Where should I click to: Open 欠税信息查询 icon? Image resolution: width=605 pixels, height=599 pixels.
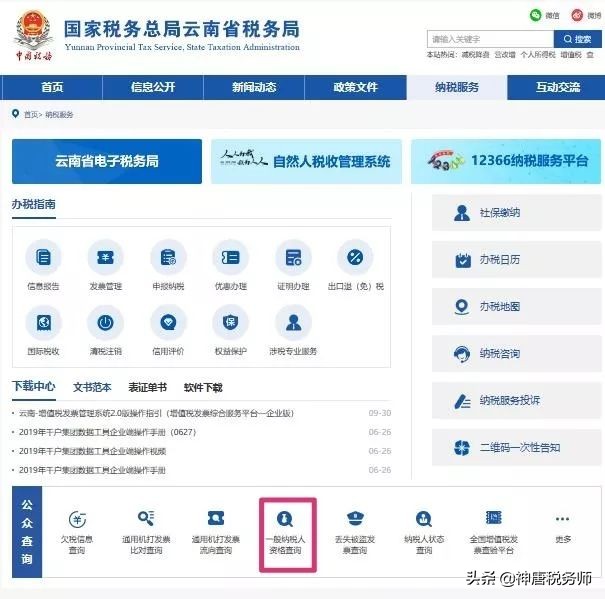(77, 519)
